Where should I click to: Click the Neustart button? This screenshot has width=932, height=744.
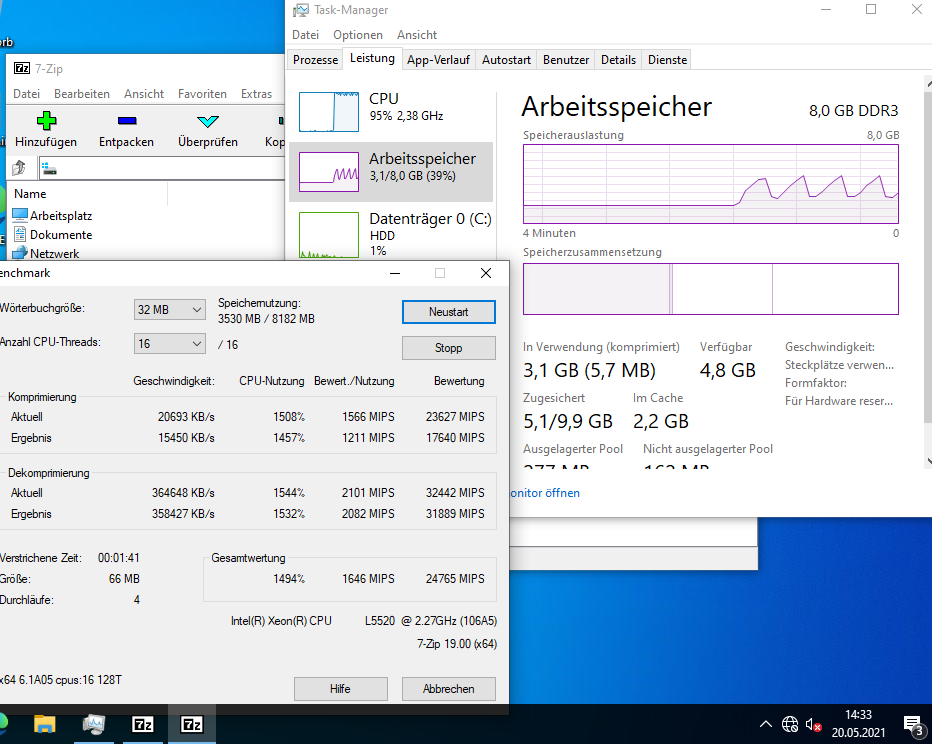pos(449,312)
